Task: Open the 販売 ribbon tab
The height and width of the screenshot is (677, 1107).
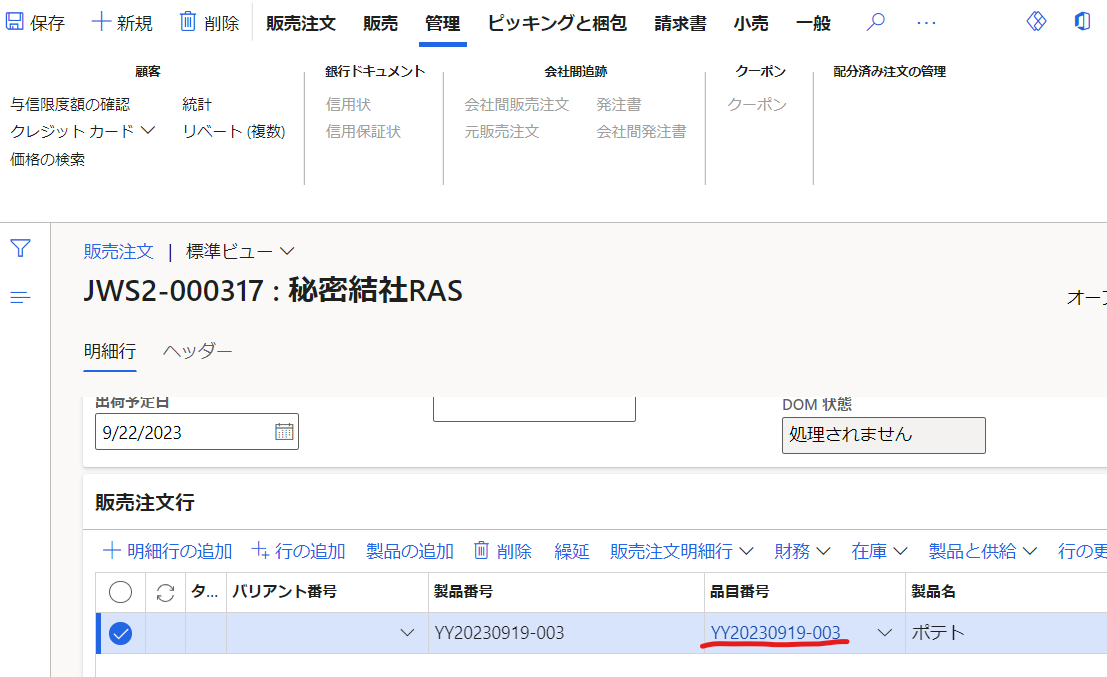Action: (381, 23)
